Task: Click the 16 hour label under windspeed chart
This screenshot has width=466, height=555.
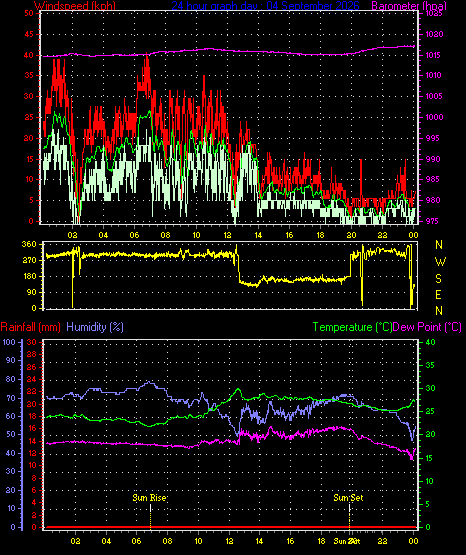Action: [289, 235]
